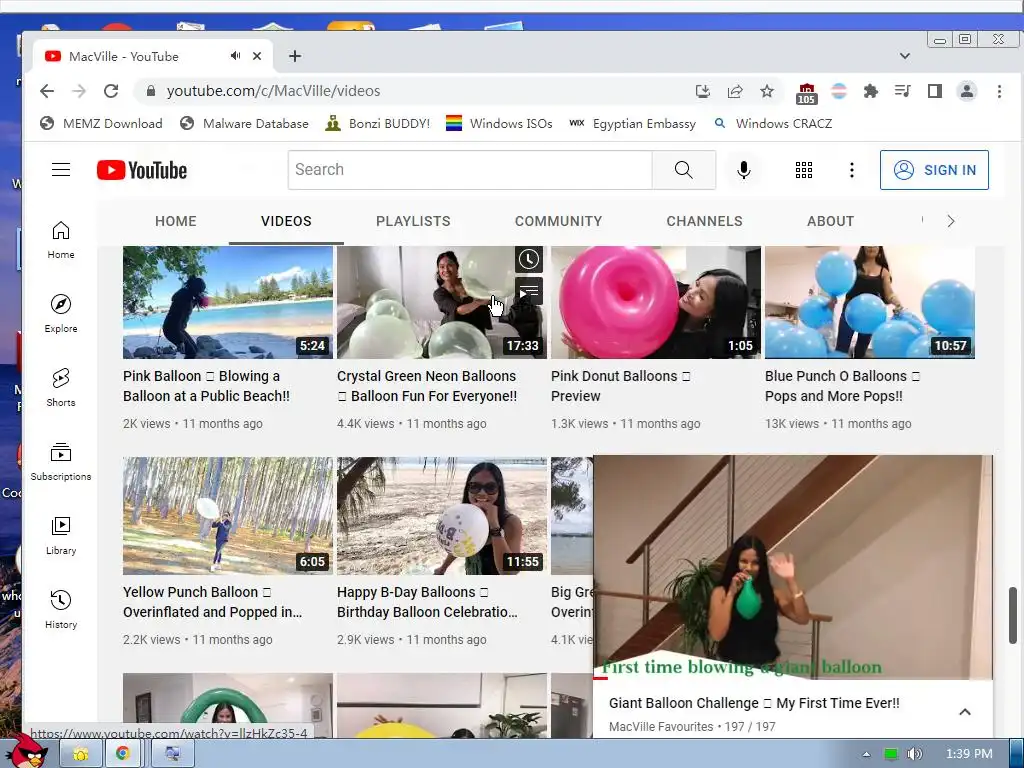This screenshot has height=768, width=1024.
Task: Close the MacVille - YouTube tab
Action: point(257,56)
